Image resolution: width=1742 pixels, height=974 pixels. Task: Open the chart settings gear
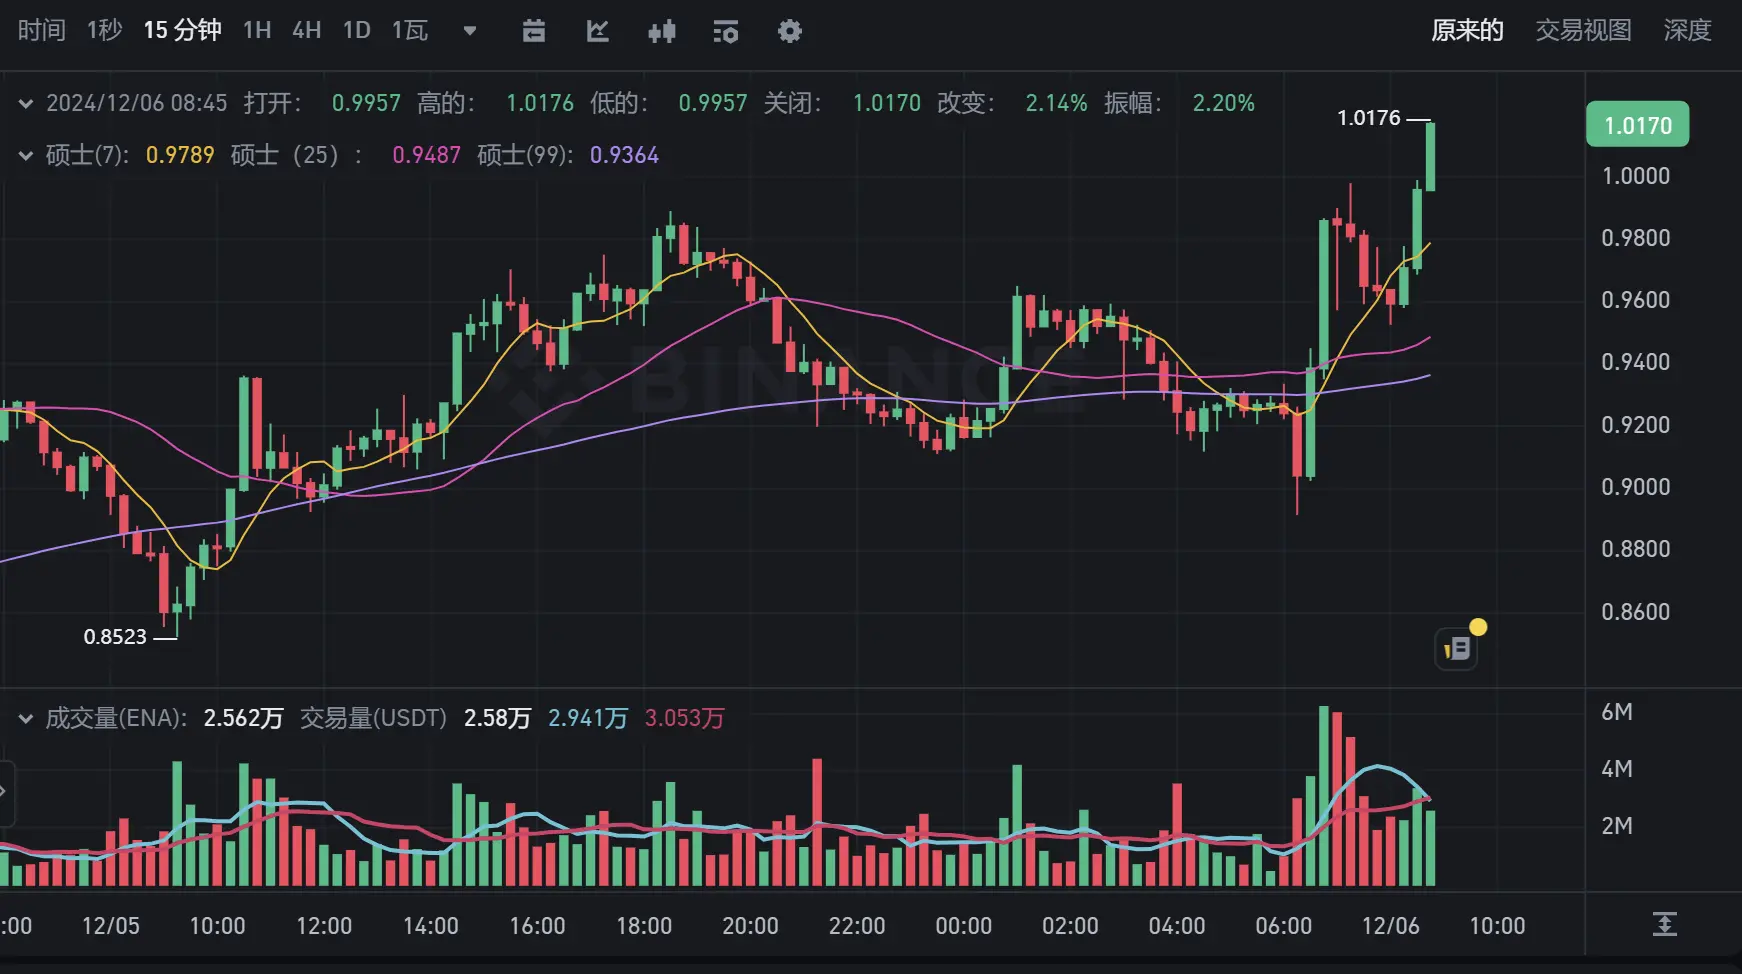tap(789, 31)
